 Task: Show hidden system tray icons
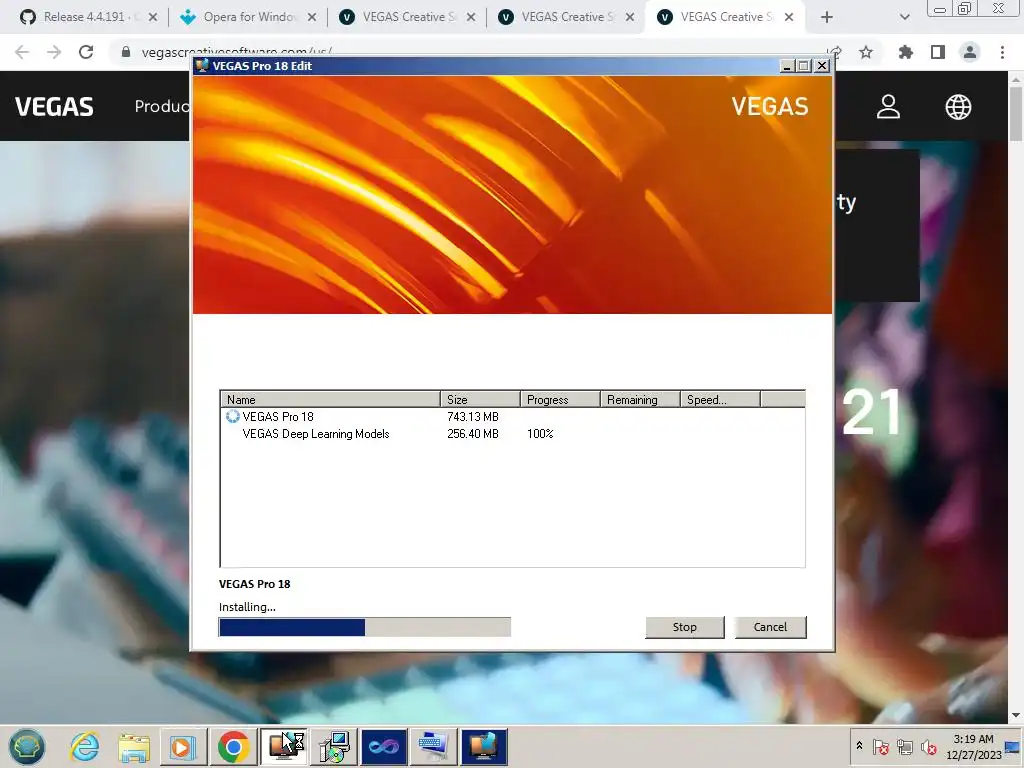859,746
